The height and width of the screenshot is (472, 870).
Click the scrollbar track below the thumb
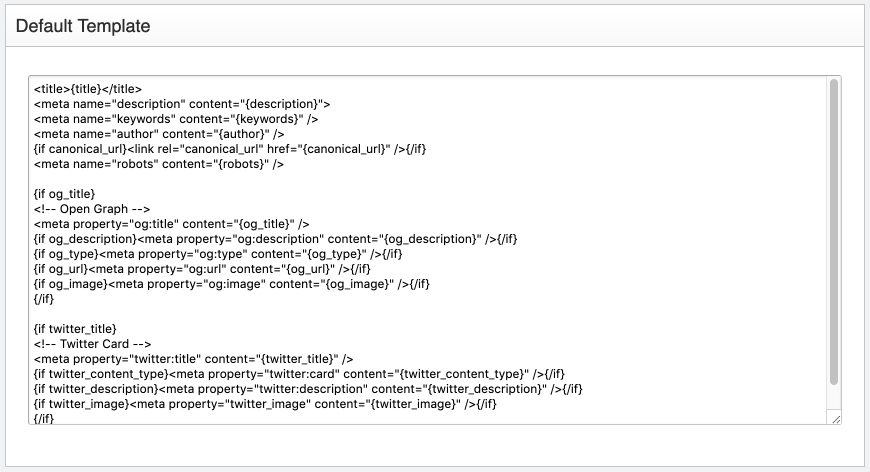(x=833, y=398)
